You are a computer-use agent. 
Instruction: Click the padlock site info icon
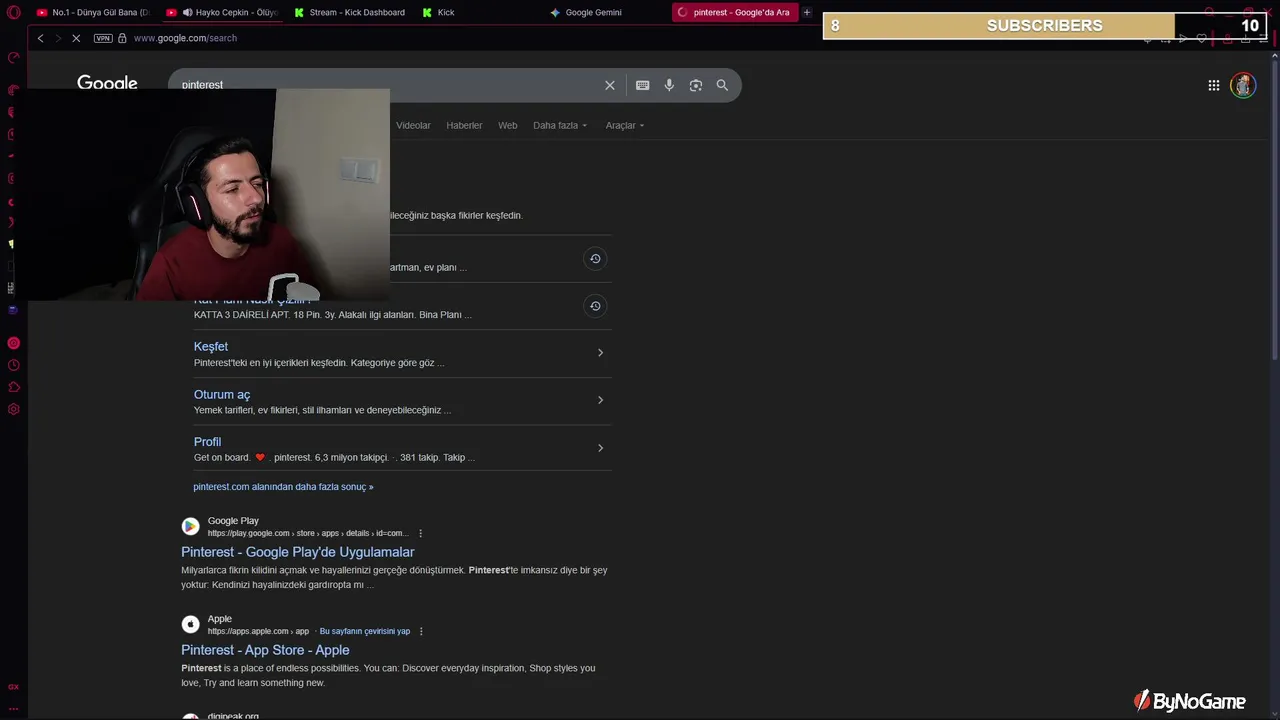click(122, 38)
